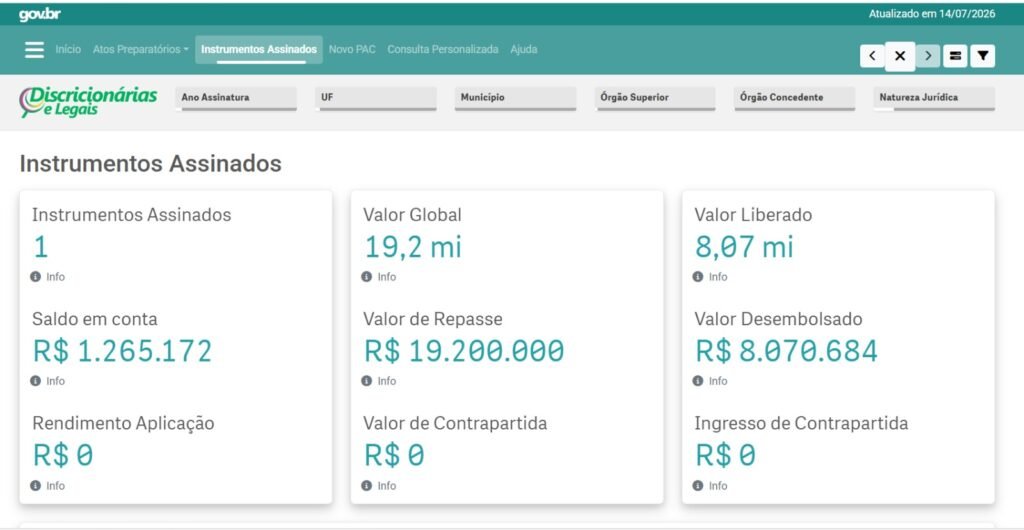This screenshot has height=530, width=1024.
Task: Open the hamburger menu icon
Action: 35,50
